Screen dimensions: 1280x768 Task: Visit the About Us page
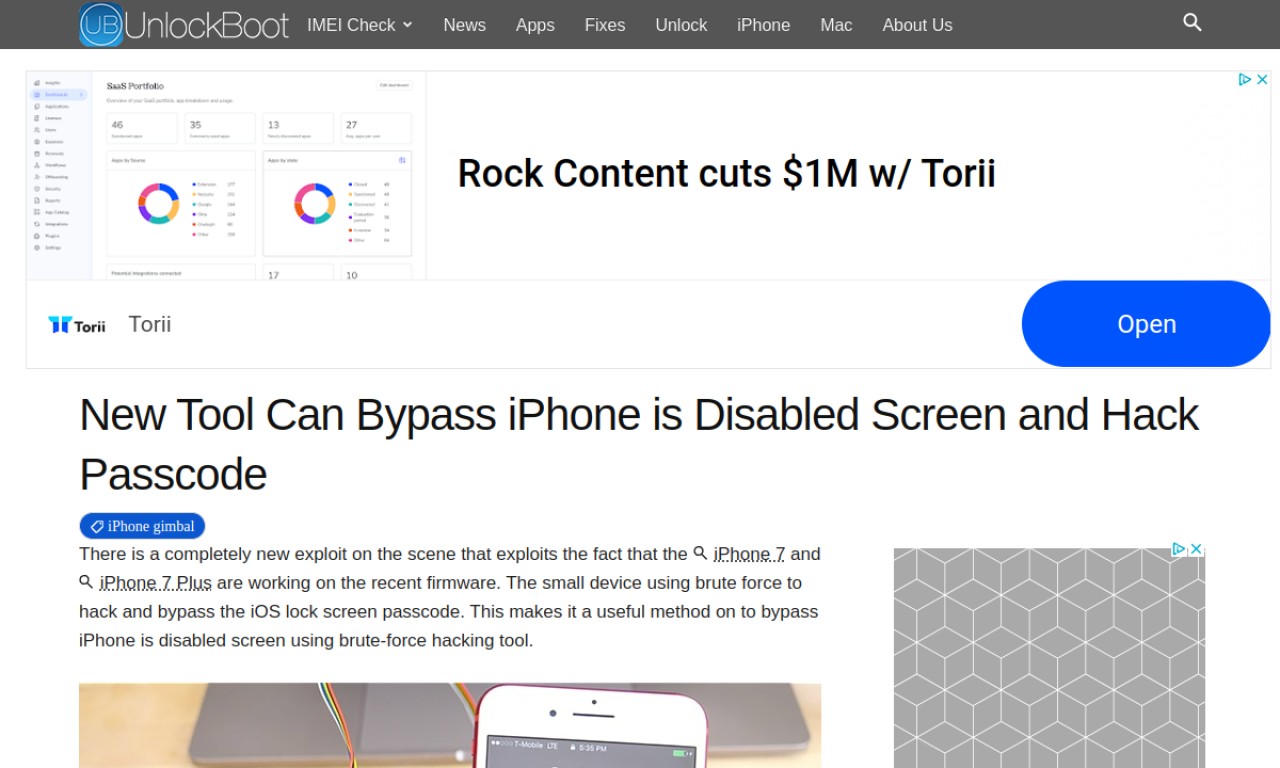click(x=917, y=25)
